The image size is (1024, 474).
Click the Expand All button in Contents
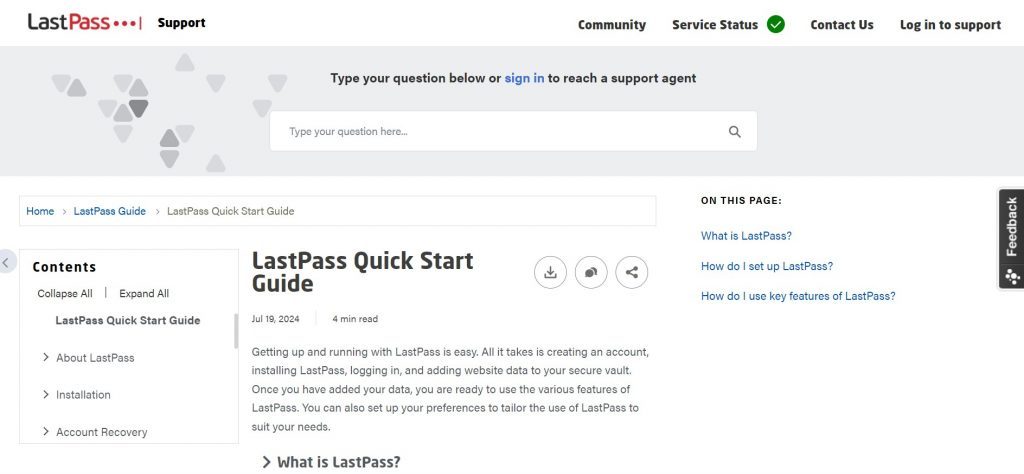coord(144,294)
